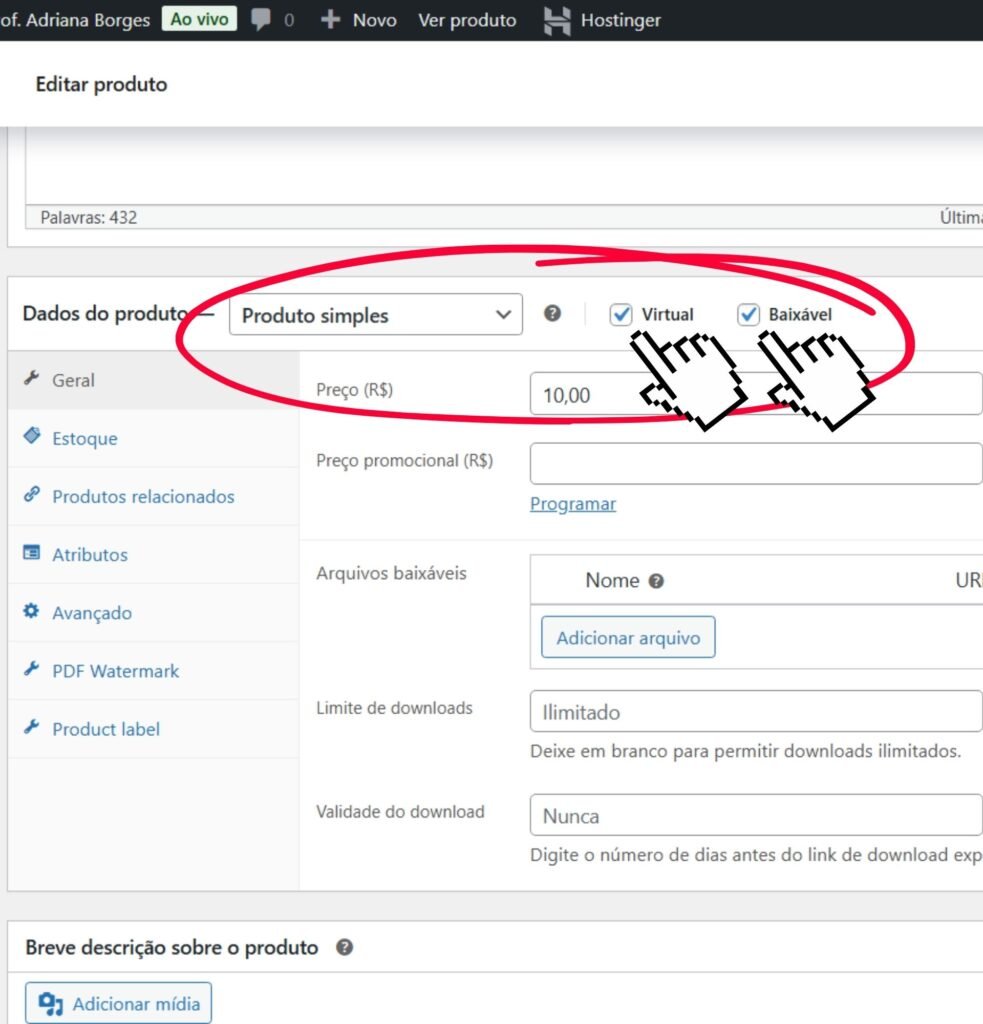Click help icon beside Nome column
983x1024 pixels.
click(656, 581)
